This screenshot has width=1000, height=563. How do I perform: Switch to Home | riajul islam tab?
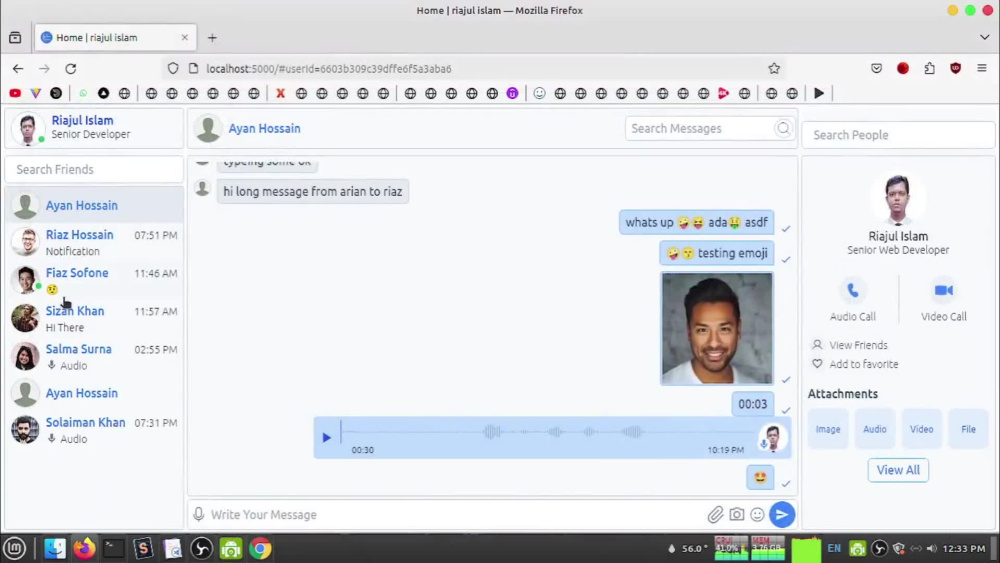[x=115, y=38]
